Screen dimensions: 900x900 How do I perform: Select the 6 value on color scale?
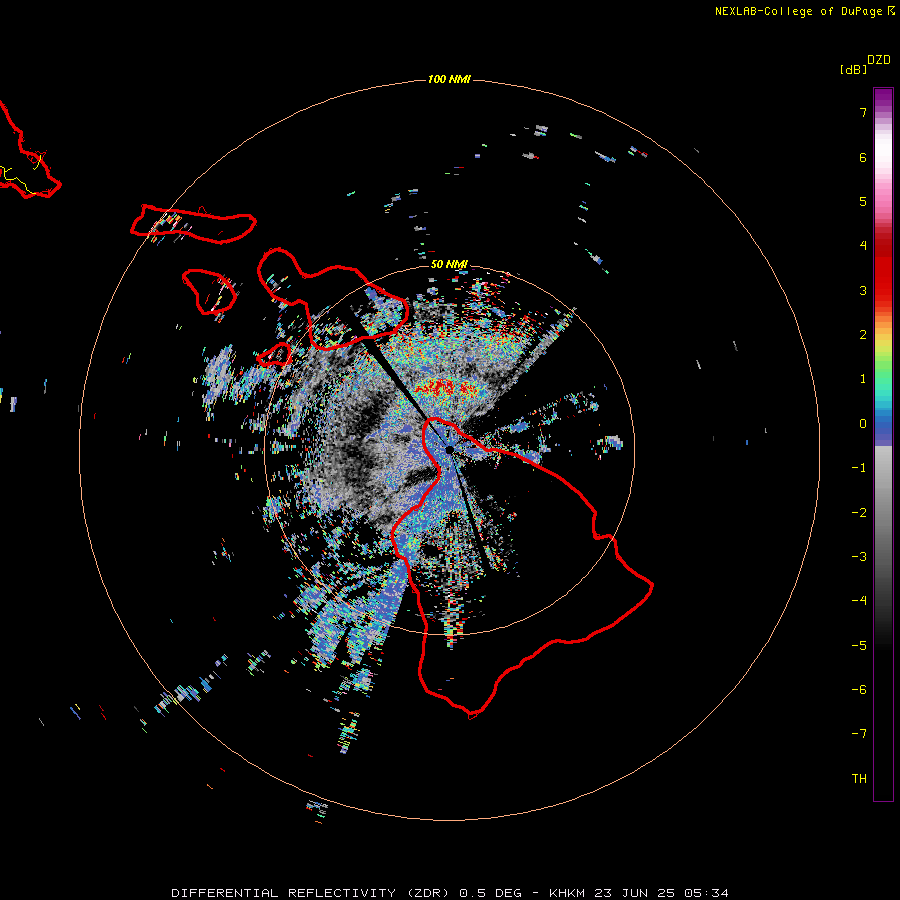pos(863,157)
